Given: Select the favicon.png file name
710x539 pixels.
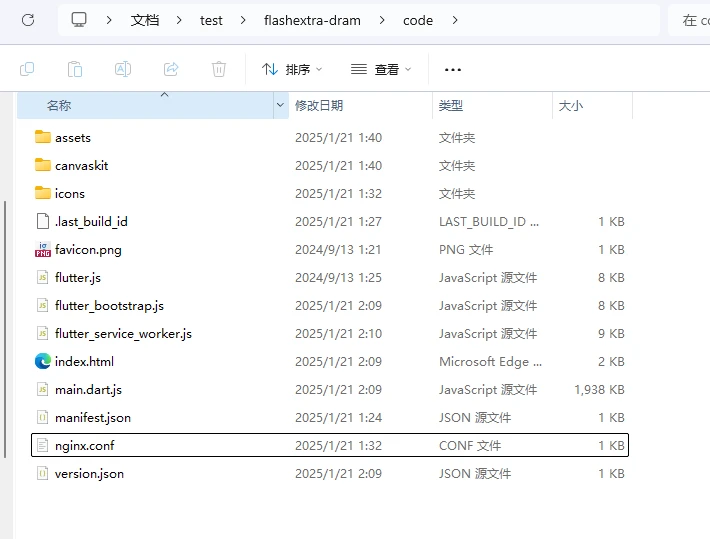Looking at the screenshot, I should [x=88, y=250].
